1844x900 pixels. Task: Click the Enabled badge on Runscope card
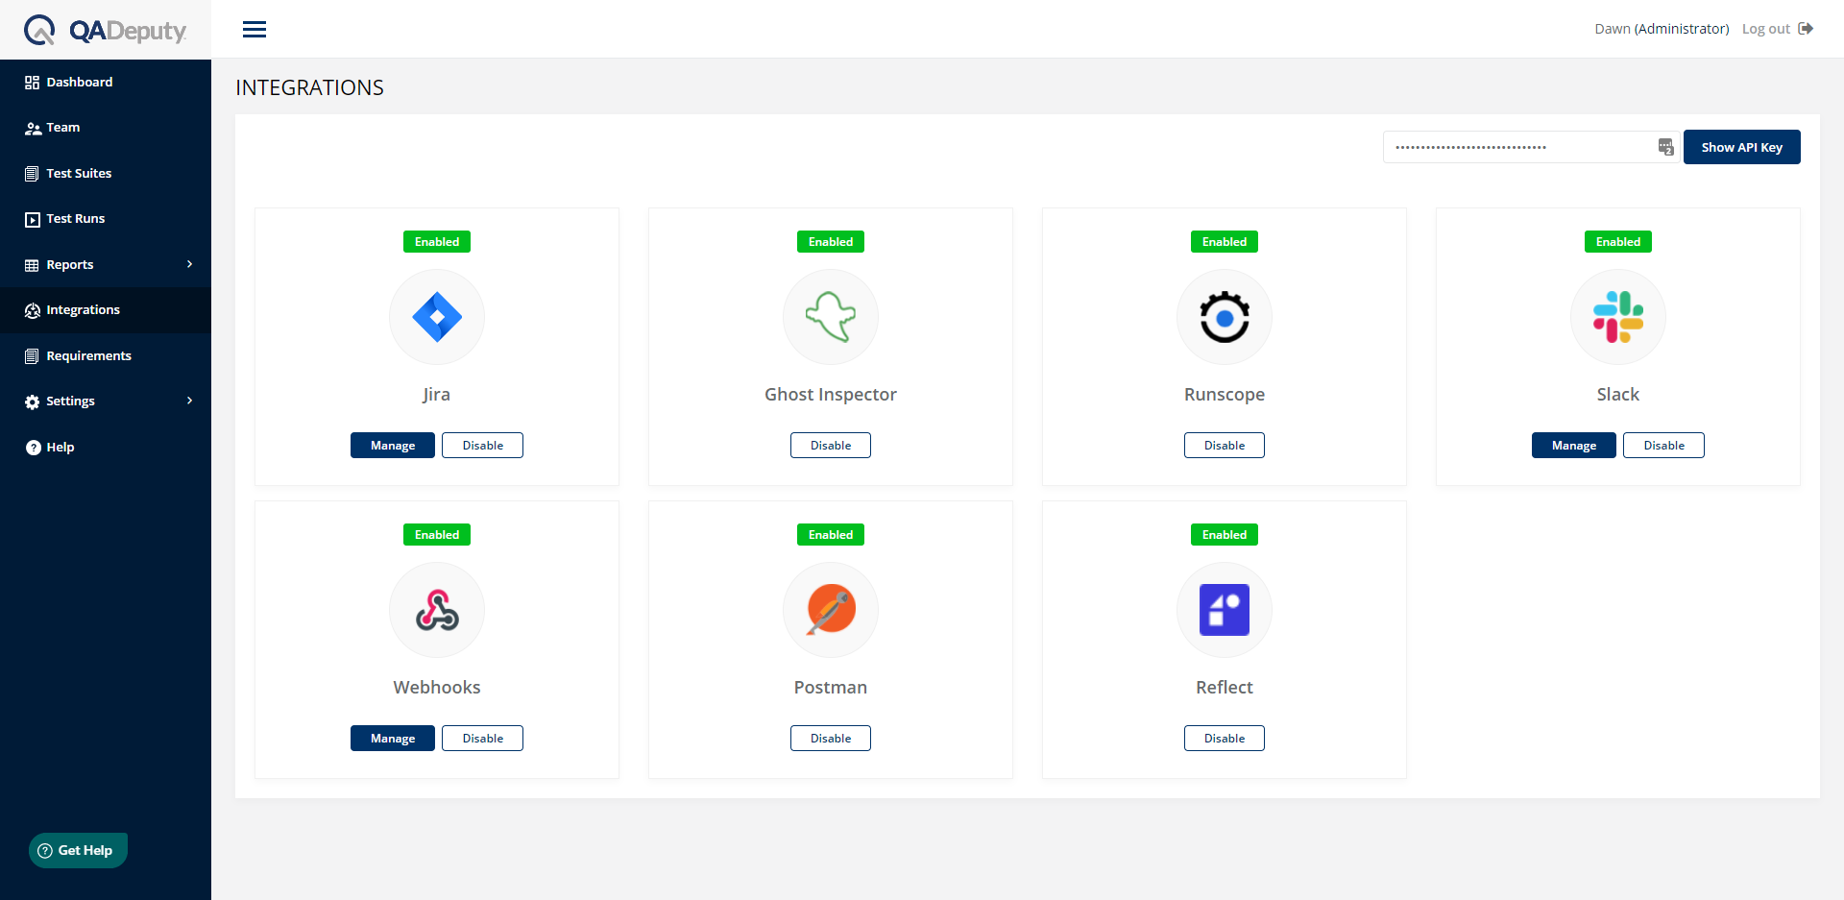click(1224, 242)
